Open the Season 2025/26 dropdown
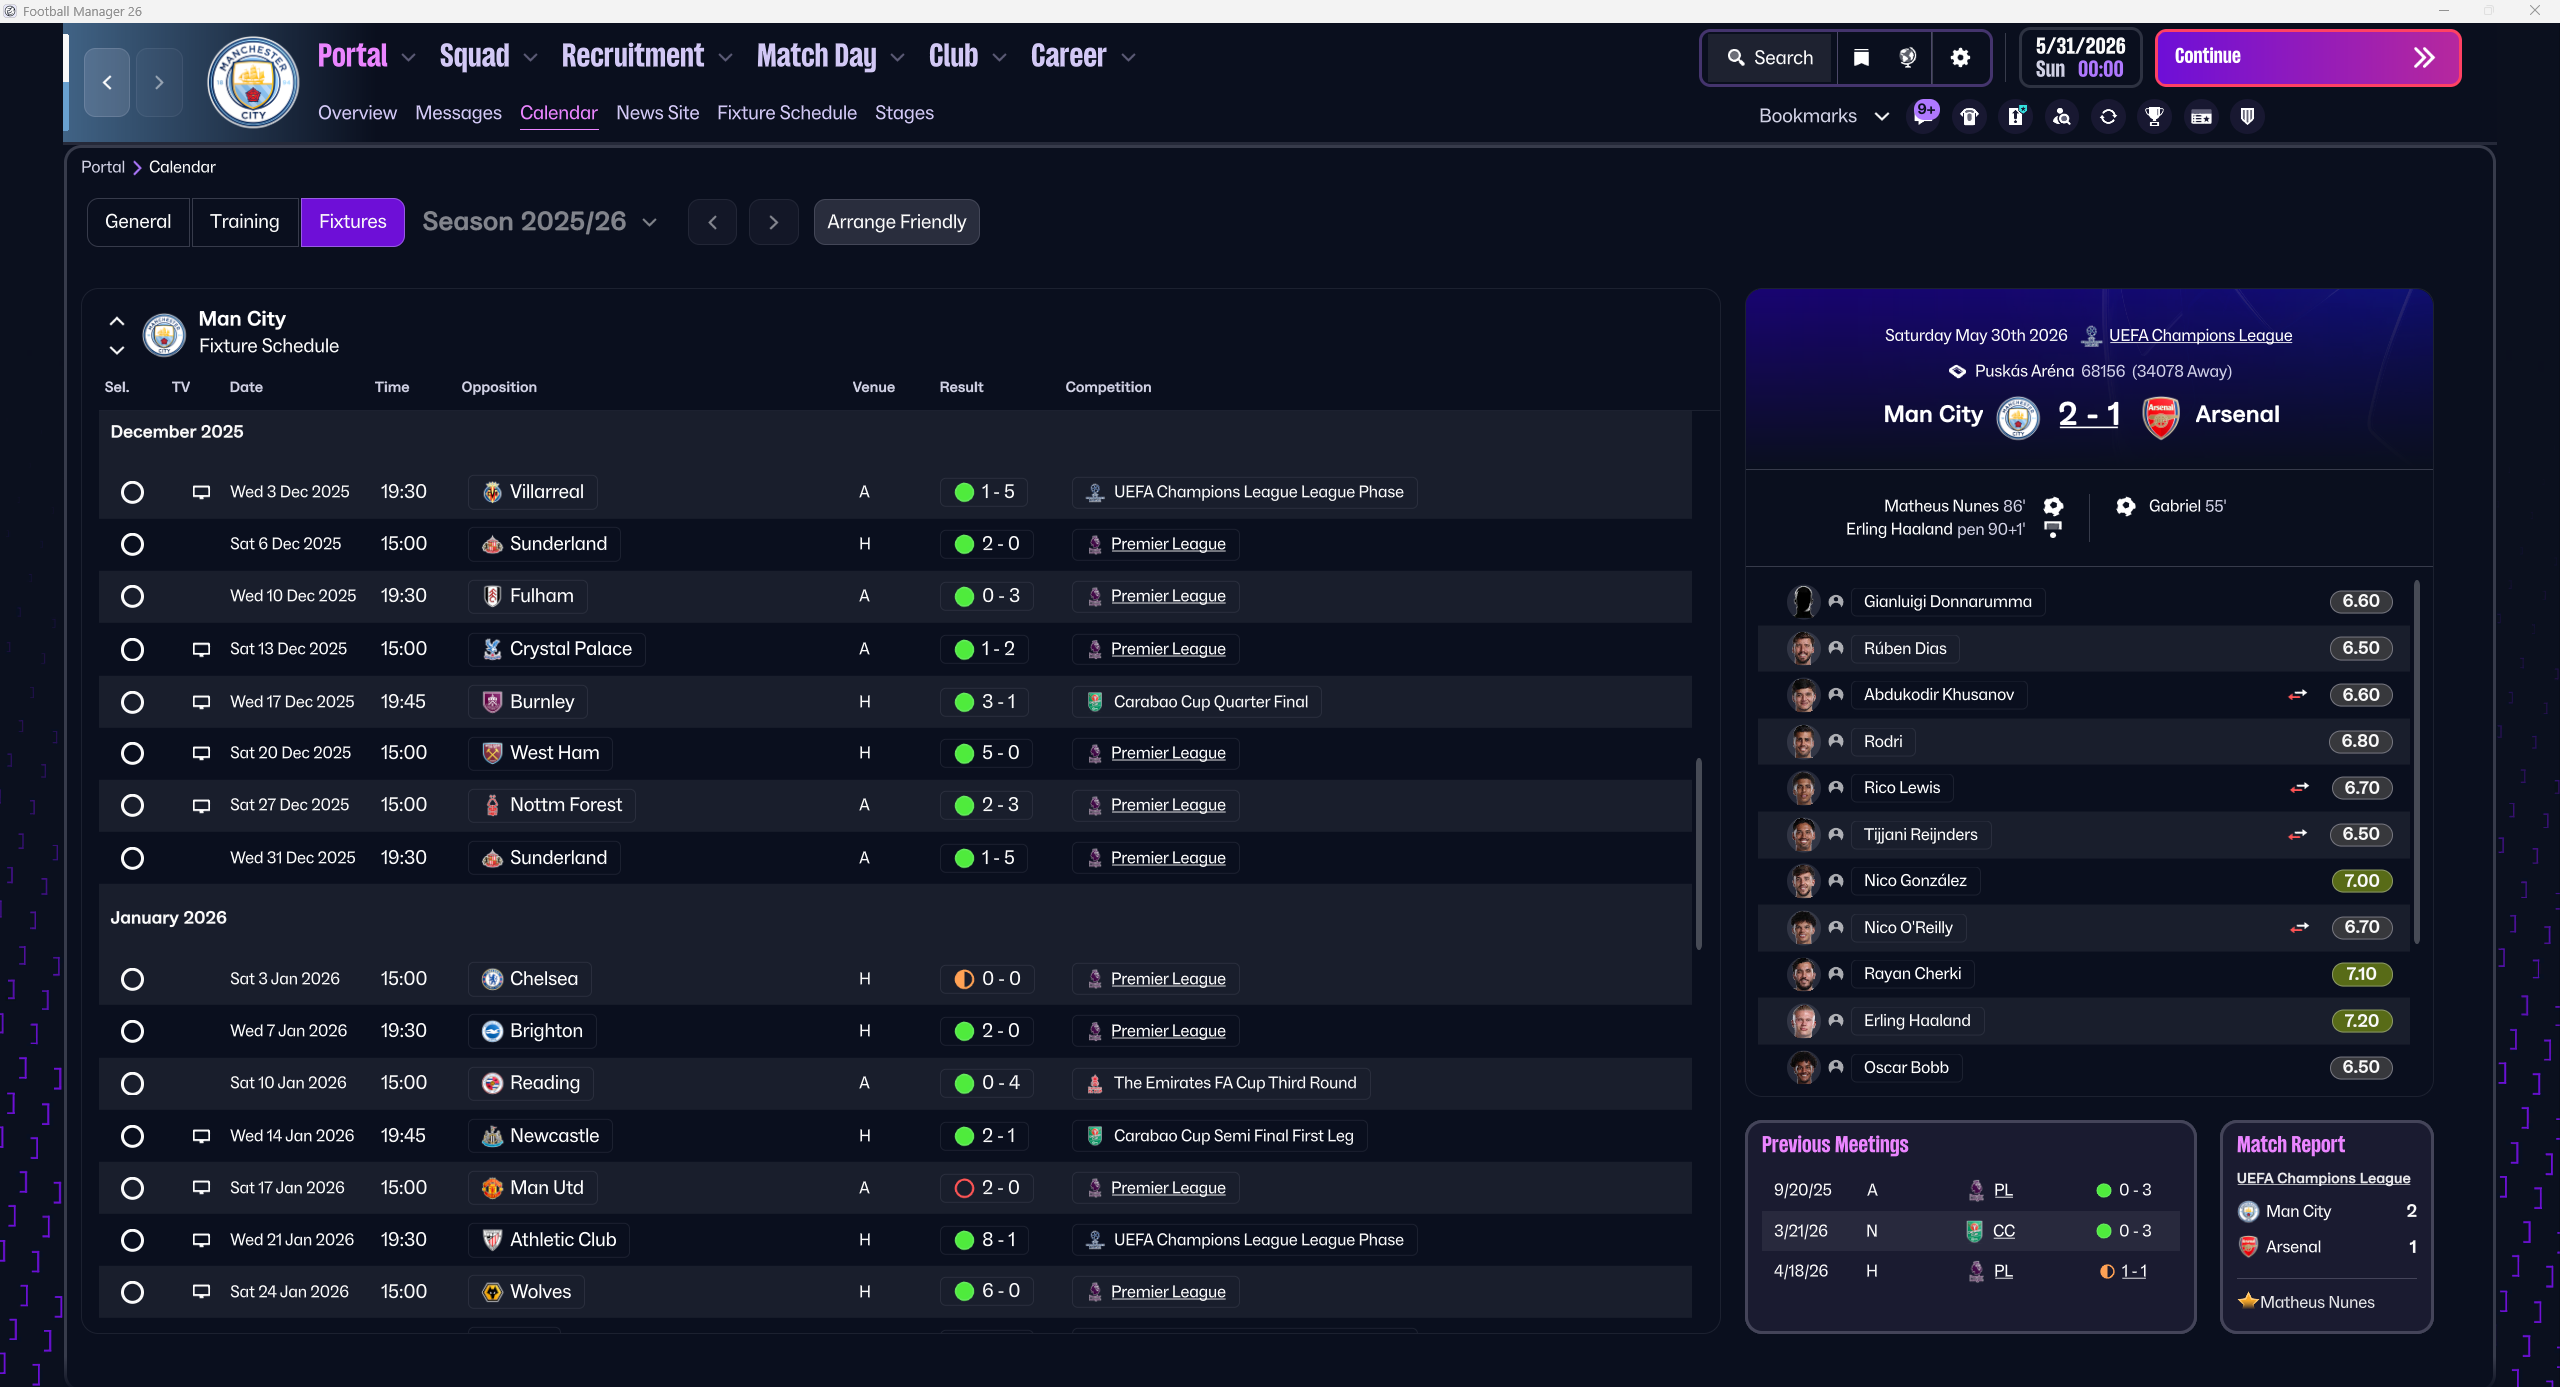2560x1387 pixels. pos(540,222)
